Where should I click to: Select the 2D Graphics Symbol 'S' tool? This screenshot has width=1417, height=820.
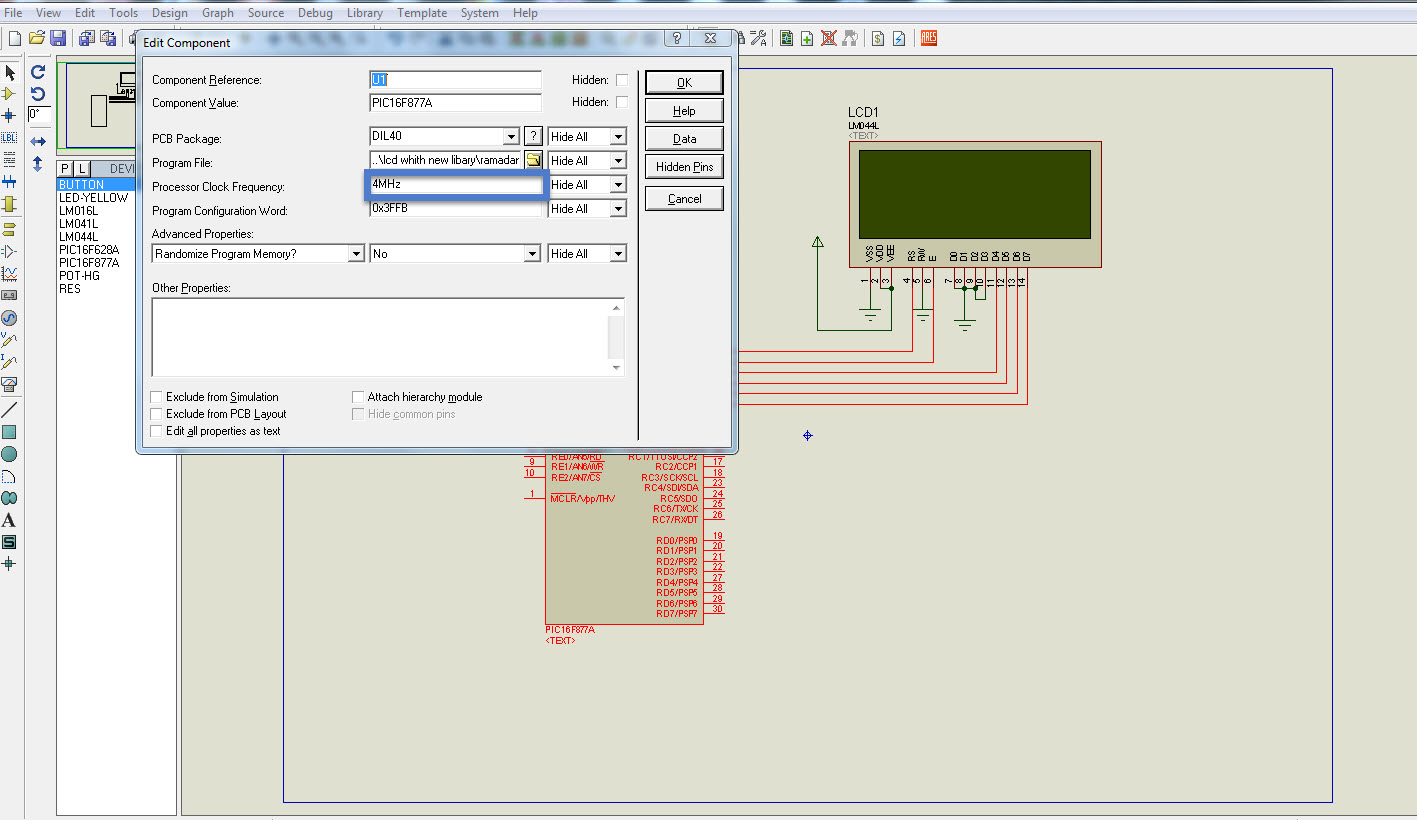point(10,542)
